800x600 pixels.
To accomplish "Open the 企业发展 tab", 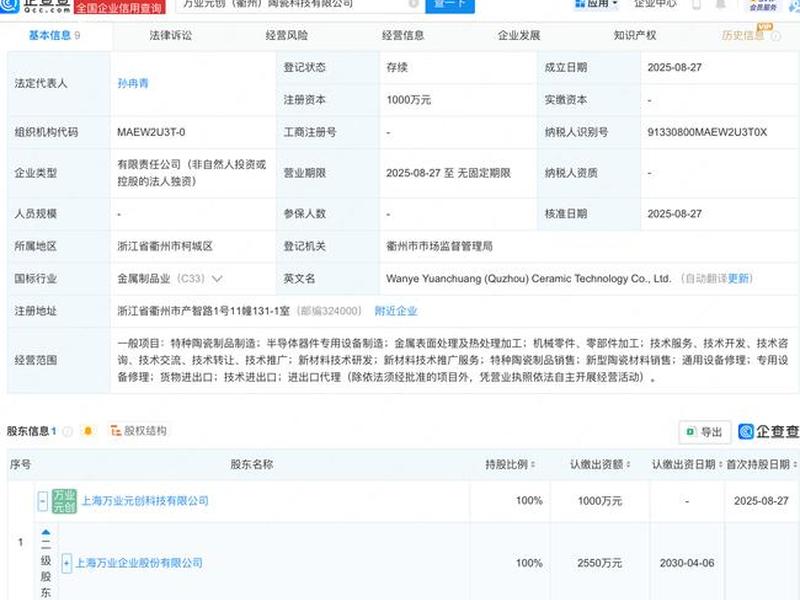I will [519, 35].
